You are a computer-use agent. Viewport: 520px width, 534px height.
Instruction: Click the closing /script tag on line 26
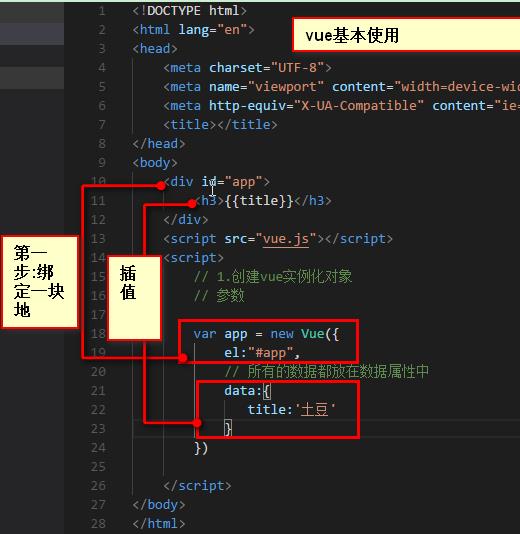pos(197,486)
